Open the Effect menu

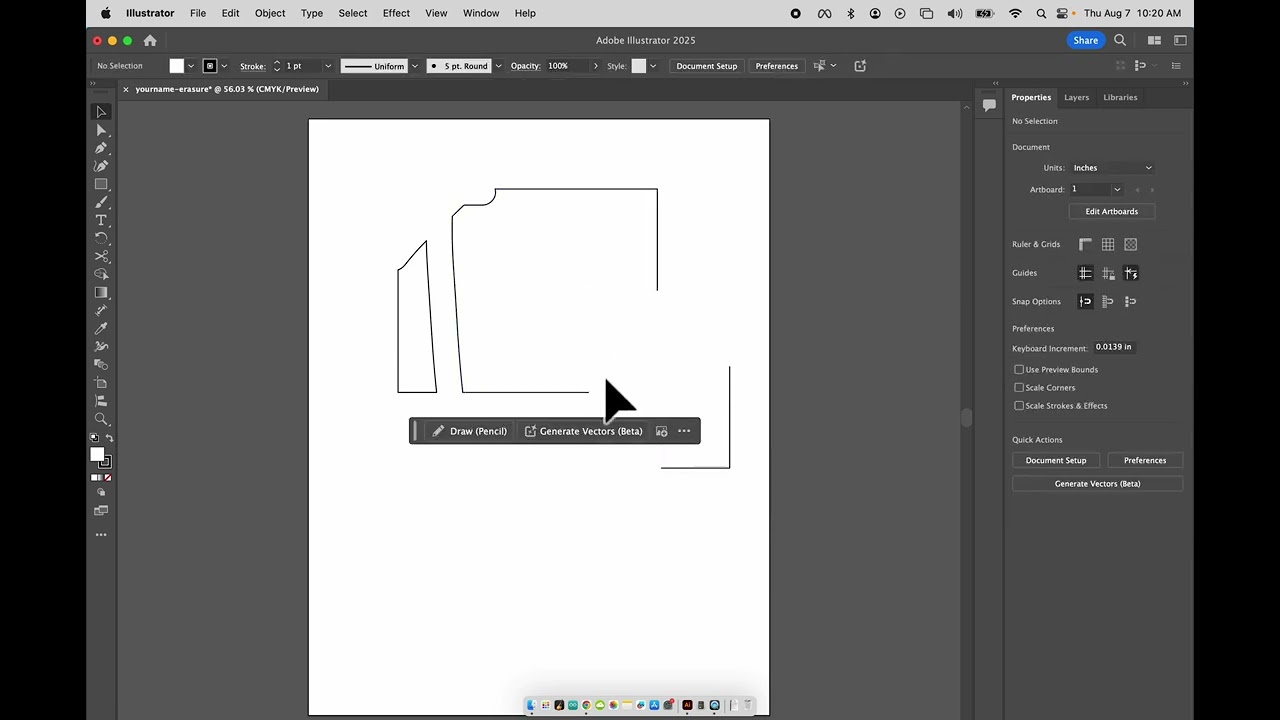[396, 13]
